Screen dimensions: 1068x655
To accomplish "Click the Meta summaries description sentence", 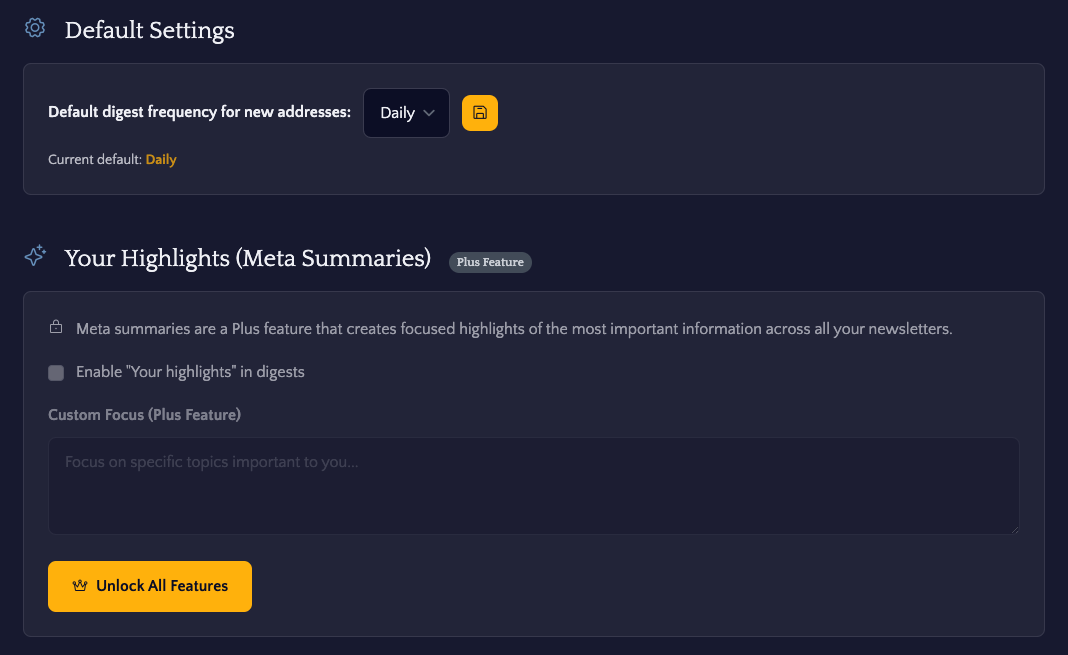I will click(x=514, y=328).
